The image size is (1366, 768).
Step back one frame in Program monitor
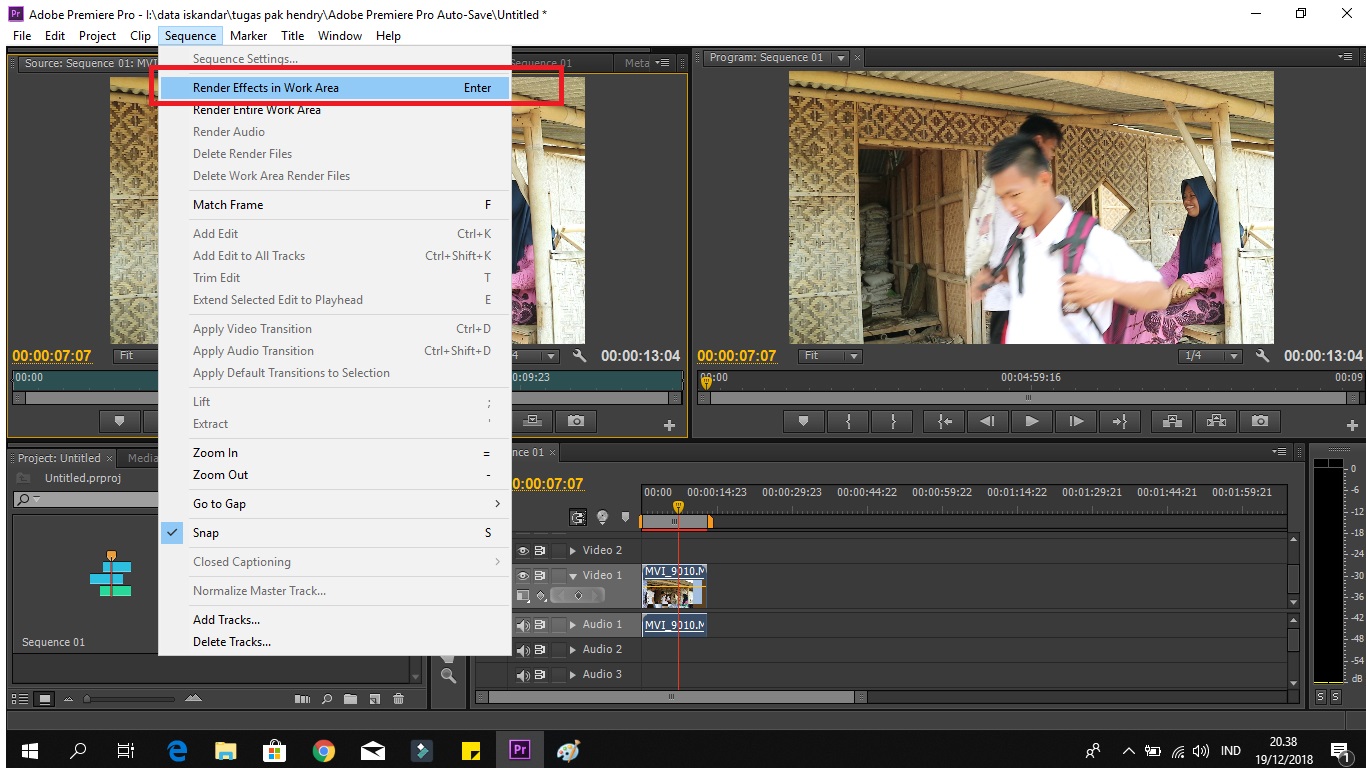(988, 422)
